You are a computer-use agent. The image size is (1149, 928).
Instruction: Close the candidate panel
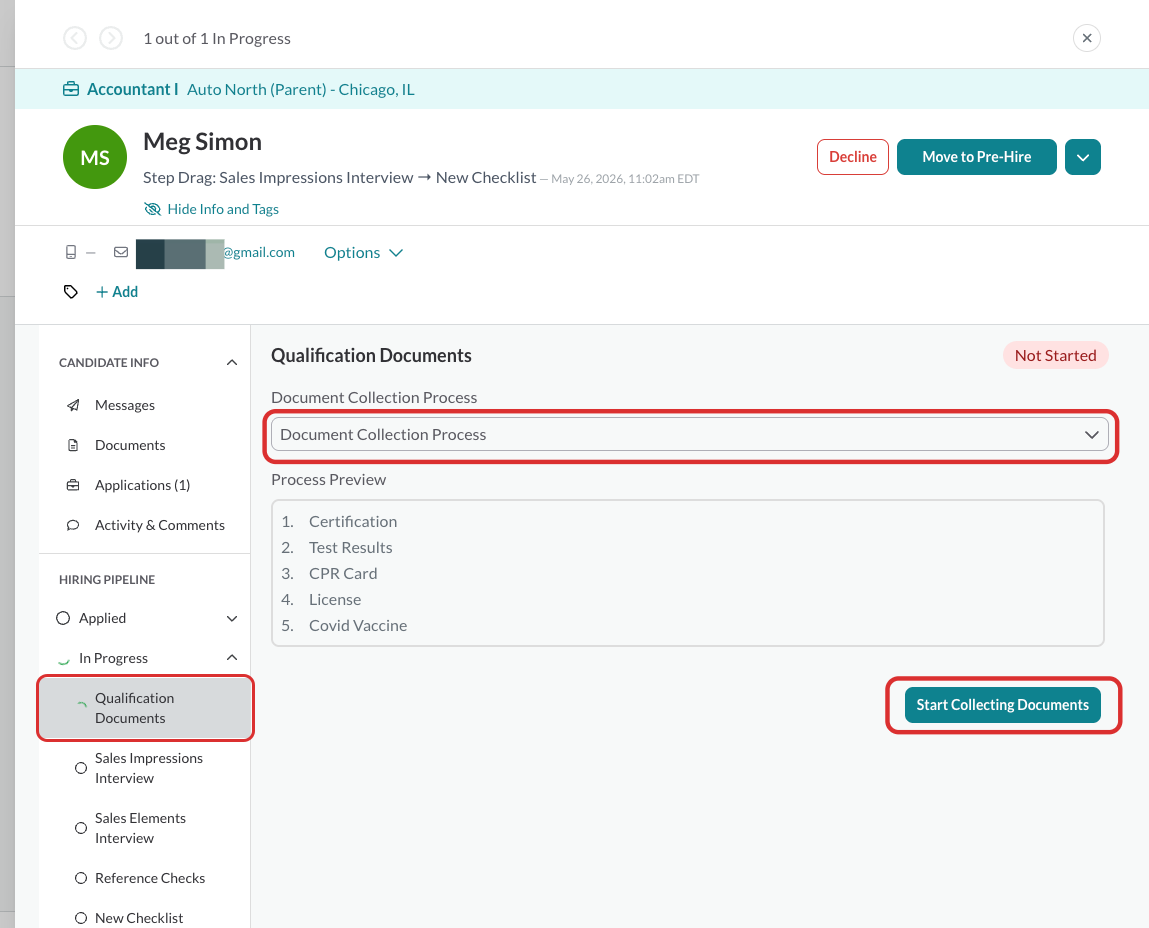coord(1087,38)
